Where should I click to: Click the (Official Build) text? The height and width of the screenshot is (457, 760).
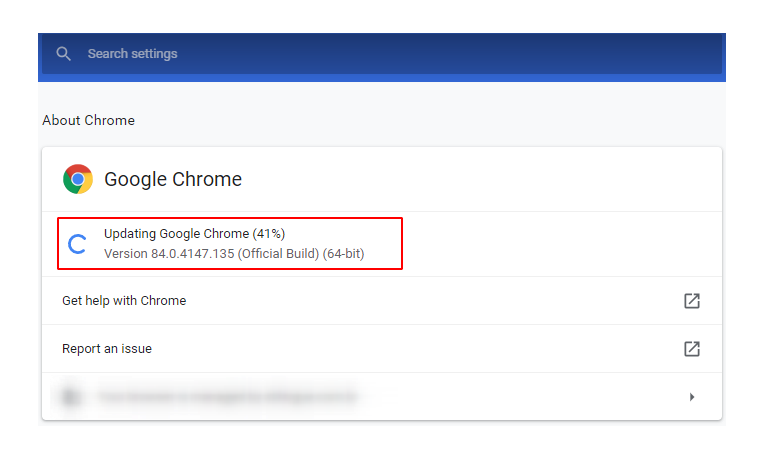point(279,254)
